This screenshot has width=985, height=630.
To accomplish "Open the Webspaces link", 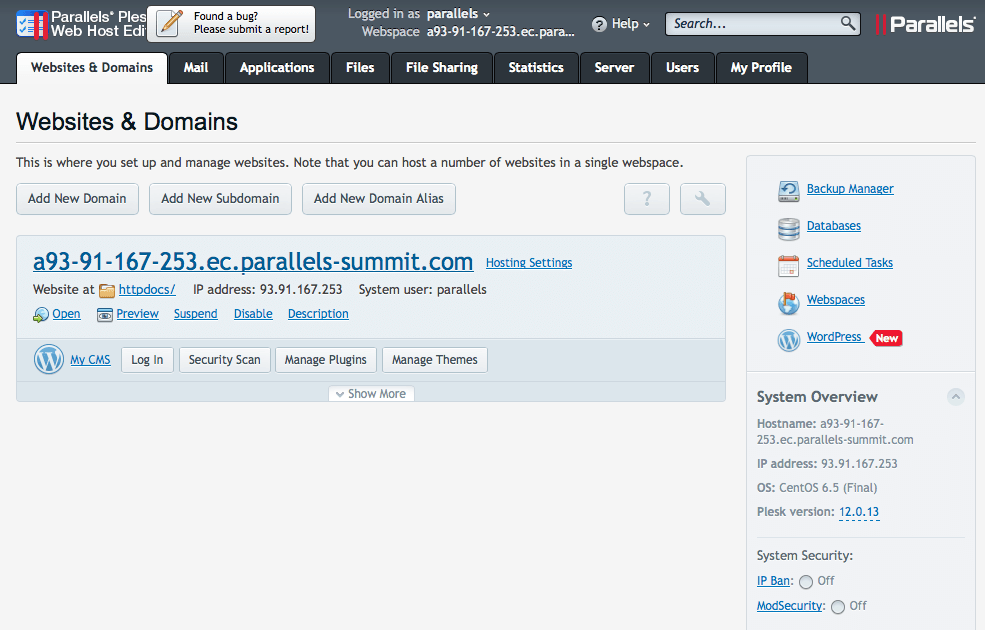I will [x=835, y=300].
